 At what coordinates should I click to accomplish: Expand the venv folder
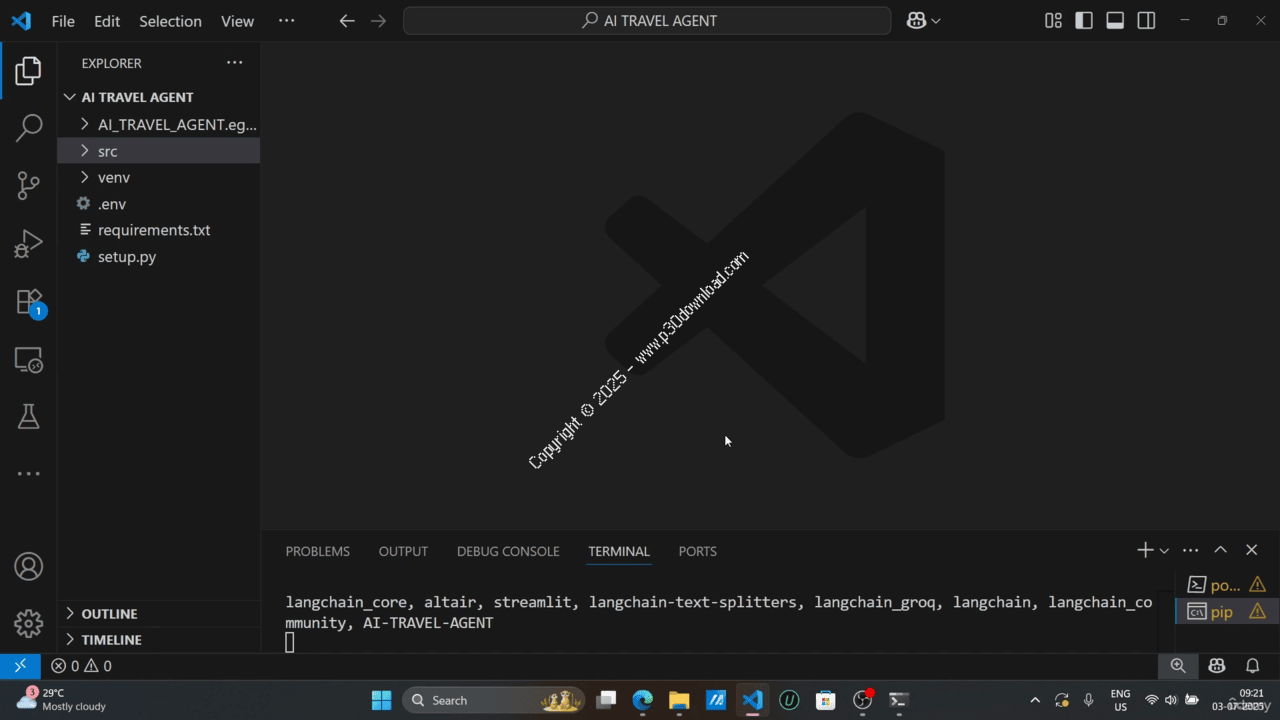(159, 177)
